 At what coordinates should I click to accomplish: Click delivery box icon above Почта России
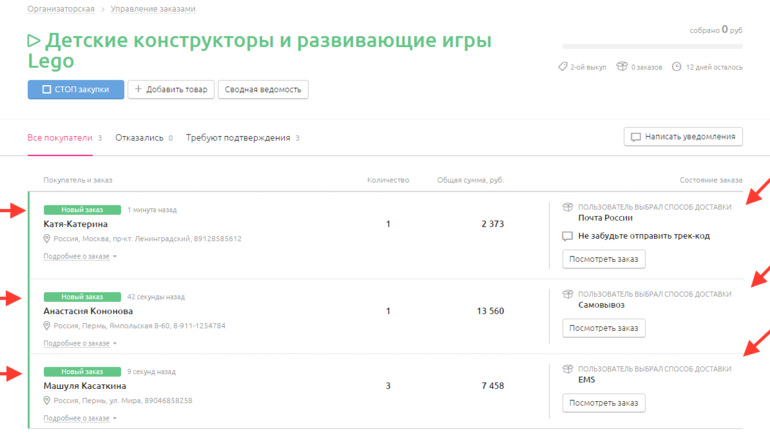(x=568, y=206)
